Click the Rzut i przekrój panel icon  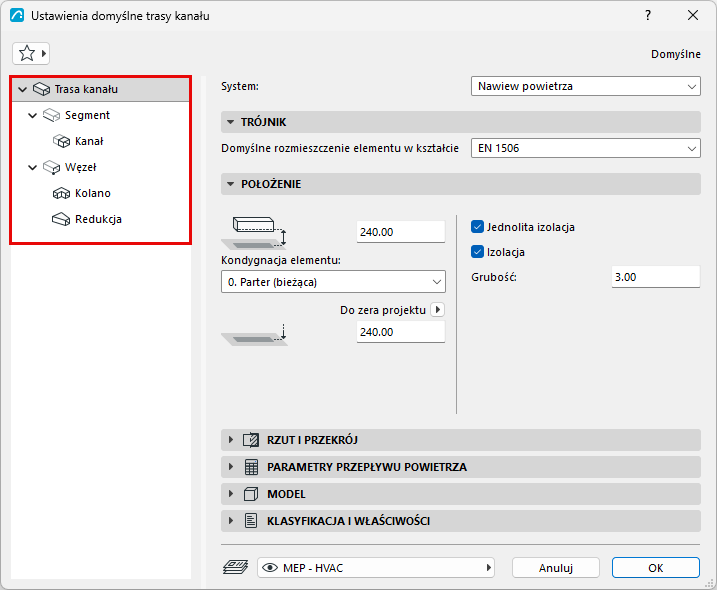251,440
